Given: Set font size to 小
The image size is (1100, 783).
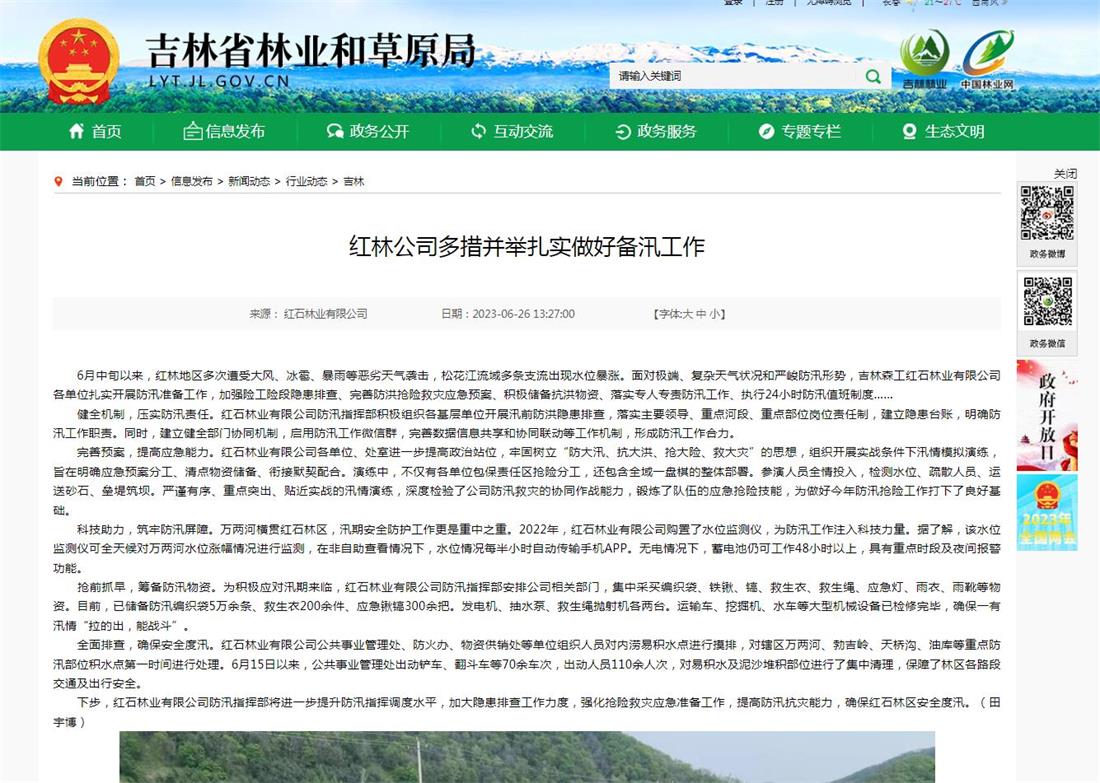Looking at the screenshot, I should [715, 314].
